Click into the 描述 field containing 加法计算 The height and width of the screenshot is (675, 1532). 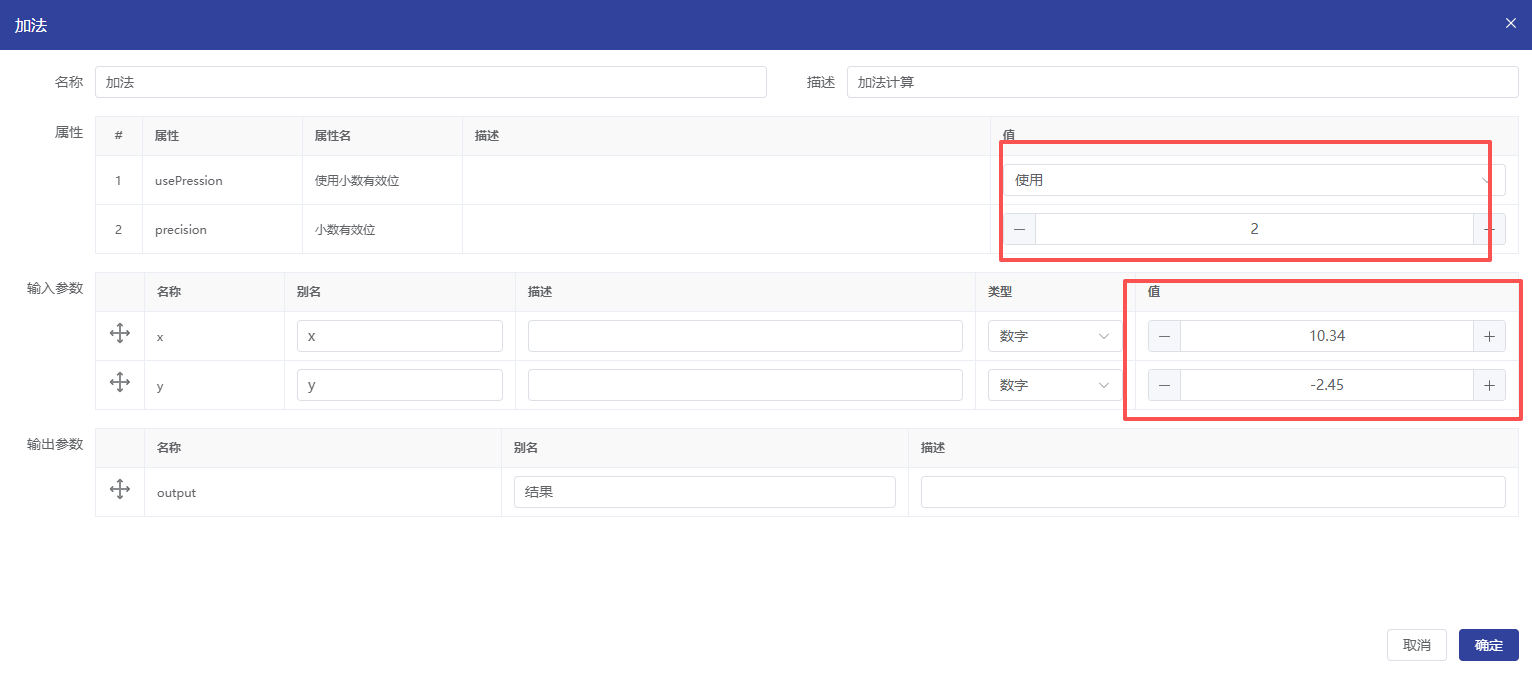point(1182,82)
